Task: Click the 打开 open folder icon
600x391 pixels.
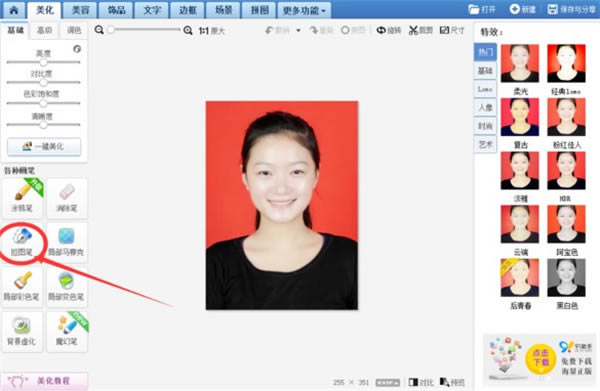Action: [x=482, y=9]
